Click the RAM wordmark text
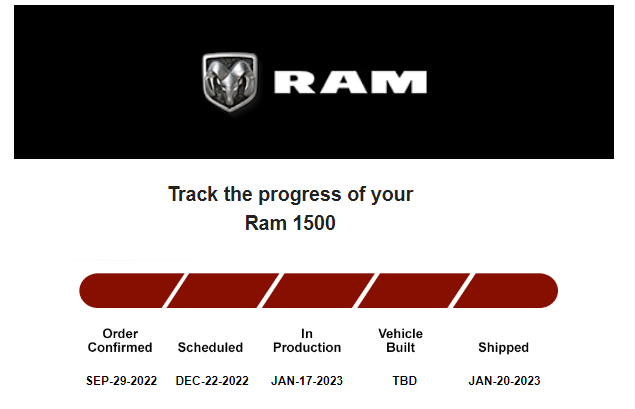Viewport: 635px width, 409px height. tap(350, 82)
